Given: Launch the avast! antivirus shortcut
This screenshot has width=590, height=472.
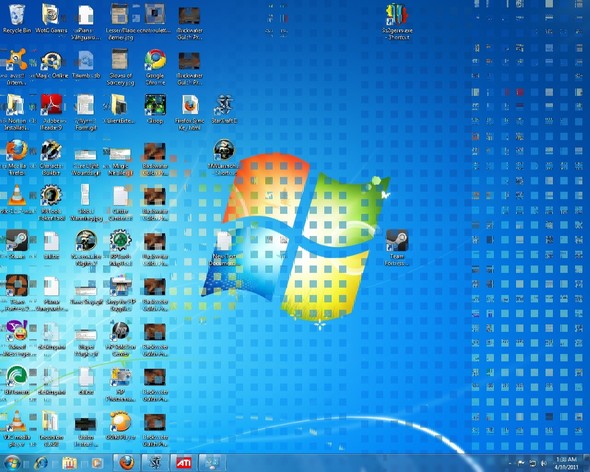Looking at the screenshot, I should 16,67.
